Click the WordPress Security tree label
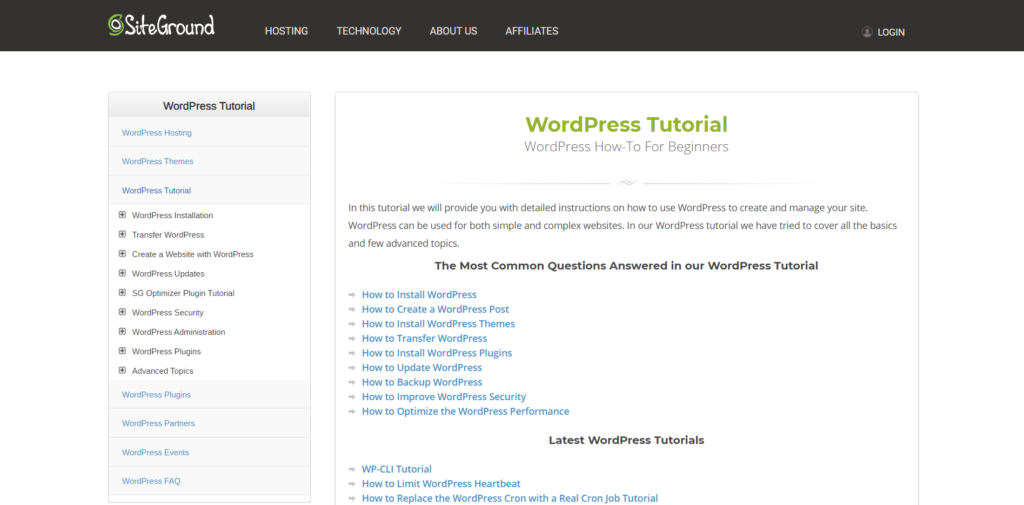1024x505 pixels. tap(168, 312)
